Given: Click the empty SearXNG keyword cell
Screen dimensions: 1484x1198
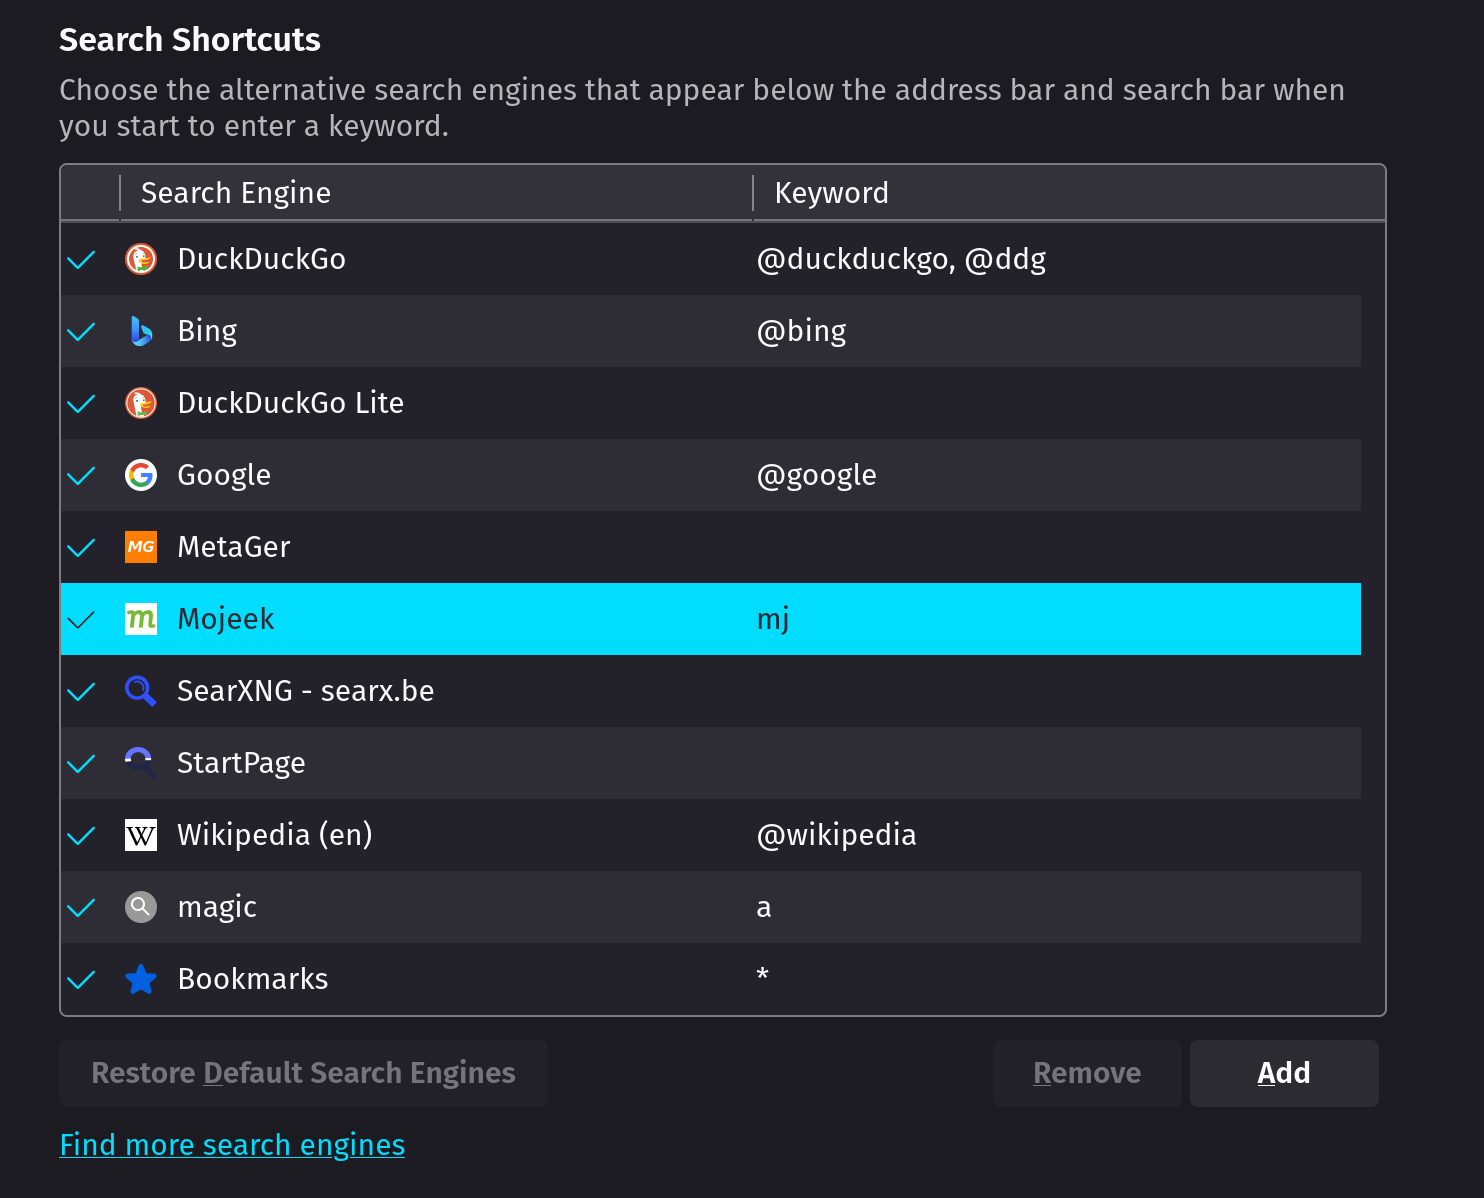Looking at the screenshot, I should (x=1057, y=691).
